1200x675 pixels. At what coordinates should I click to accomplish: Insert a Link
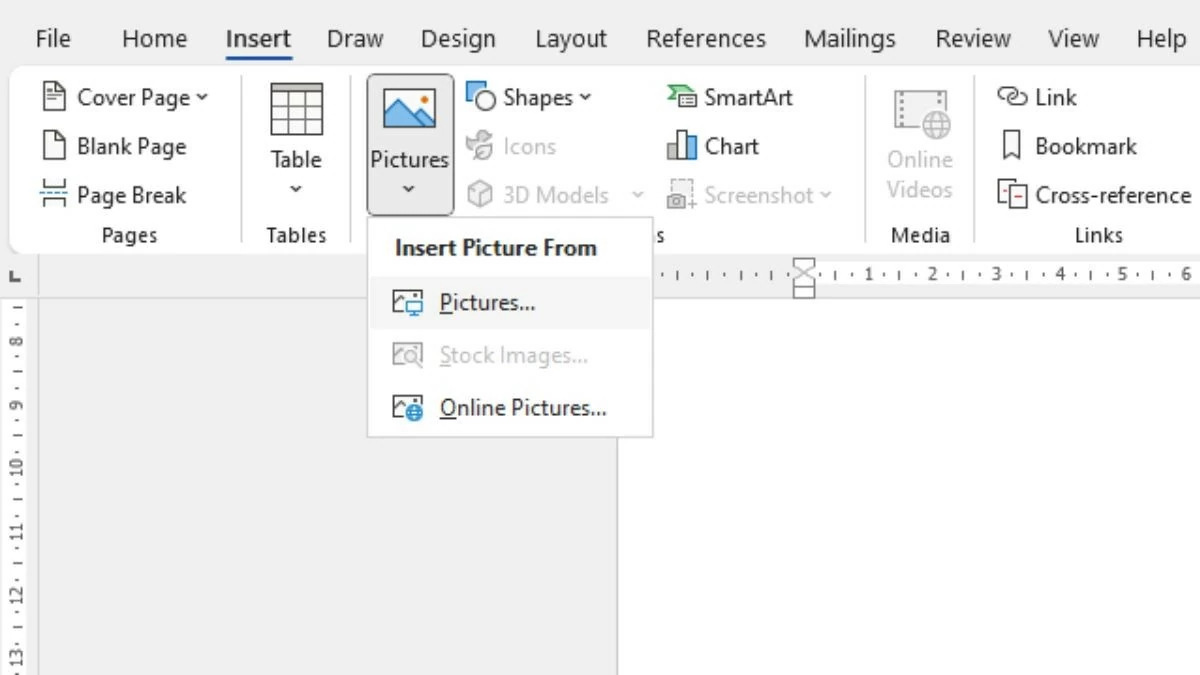tap(1040, 97)
